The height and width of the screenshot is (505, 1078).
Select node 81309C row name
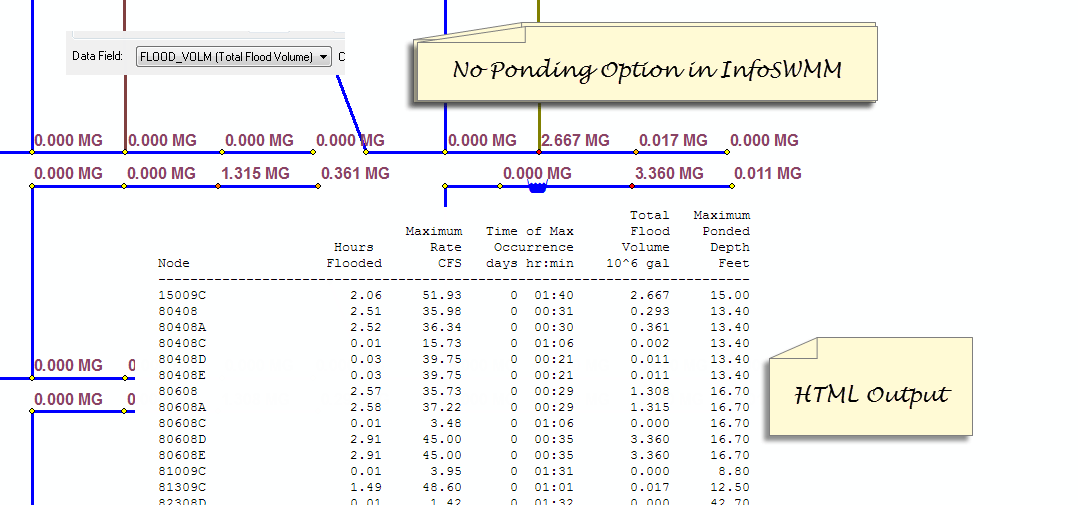[182, 487]
